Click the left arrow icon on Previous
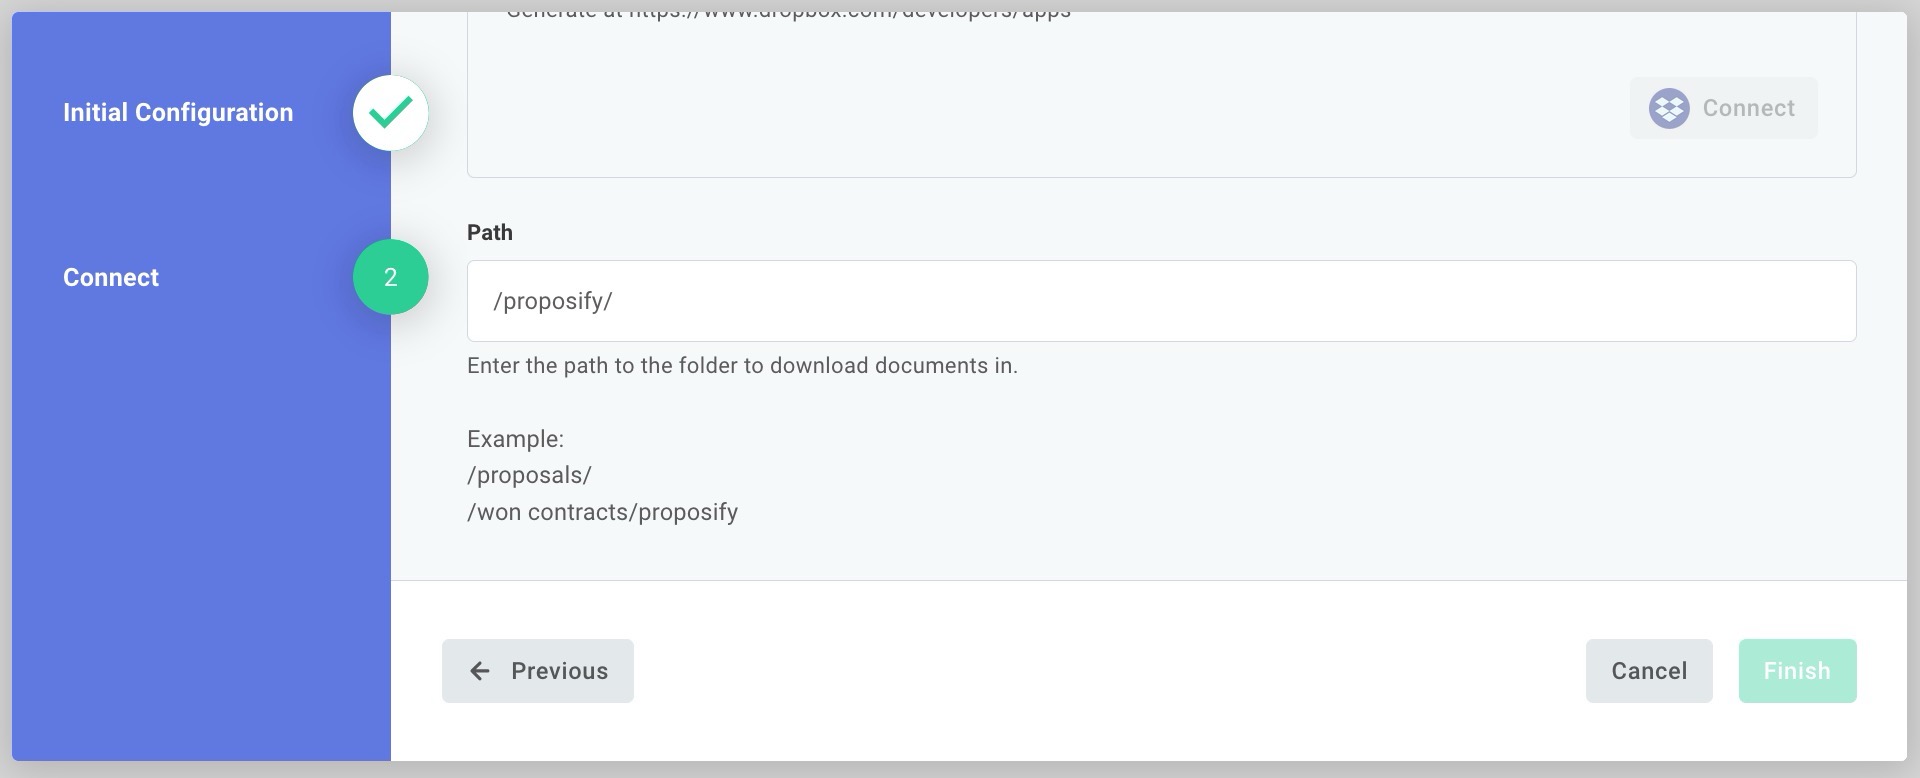 [480, 671]
